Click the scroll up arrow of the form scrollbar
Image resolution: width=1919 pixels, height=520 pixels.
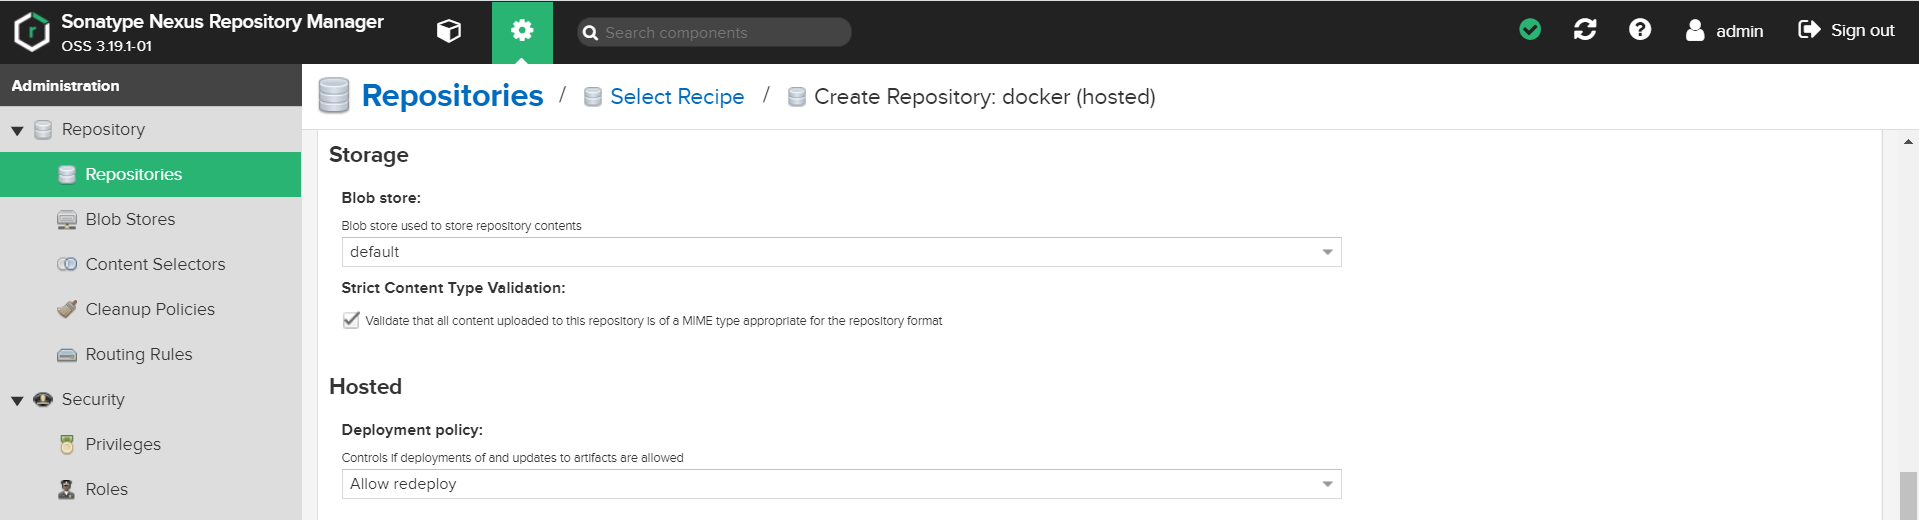(x=1908, y=142)
